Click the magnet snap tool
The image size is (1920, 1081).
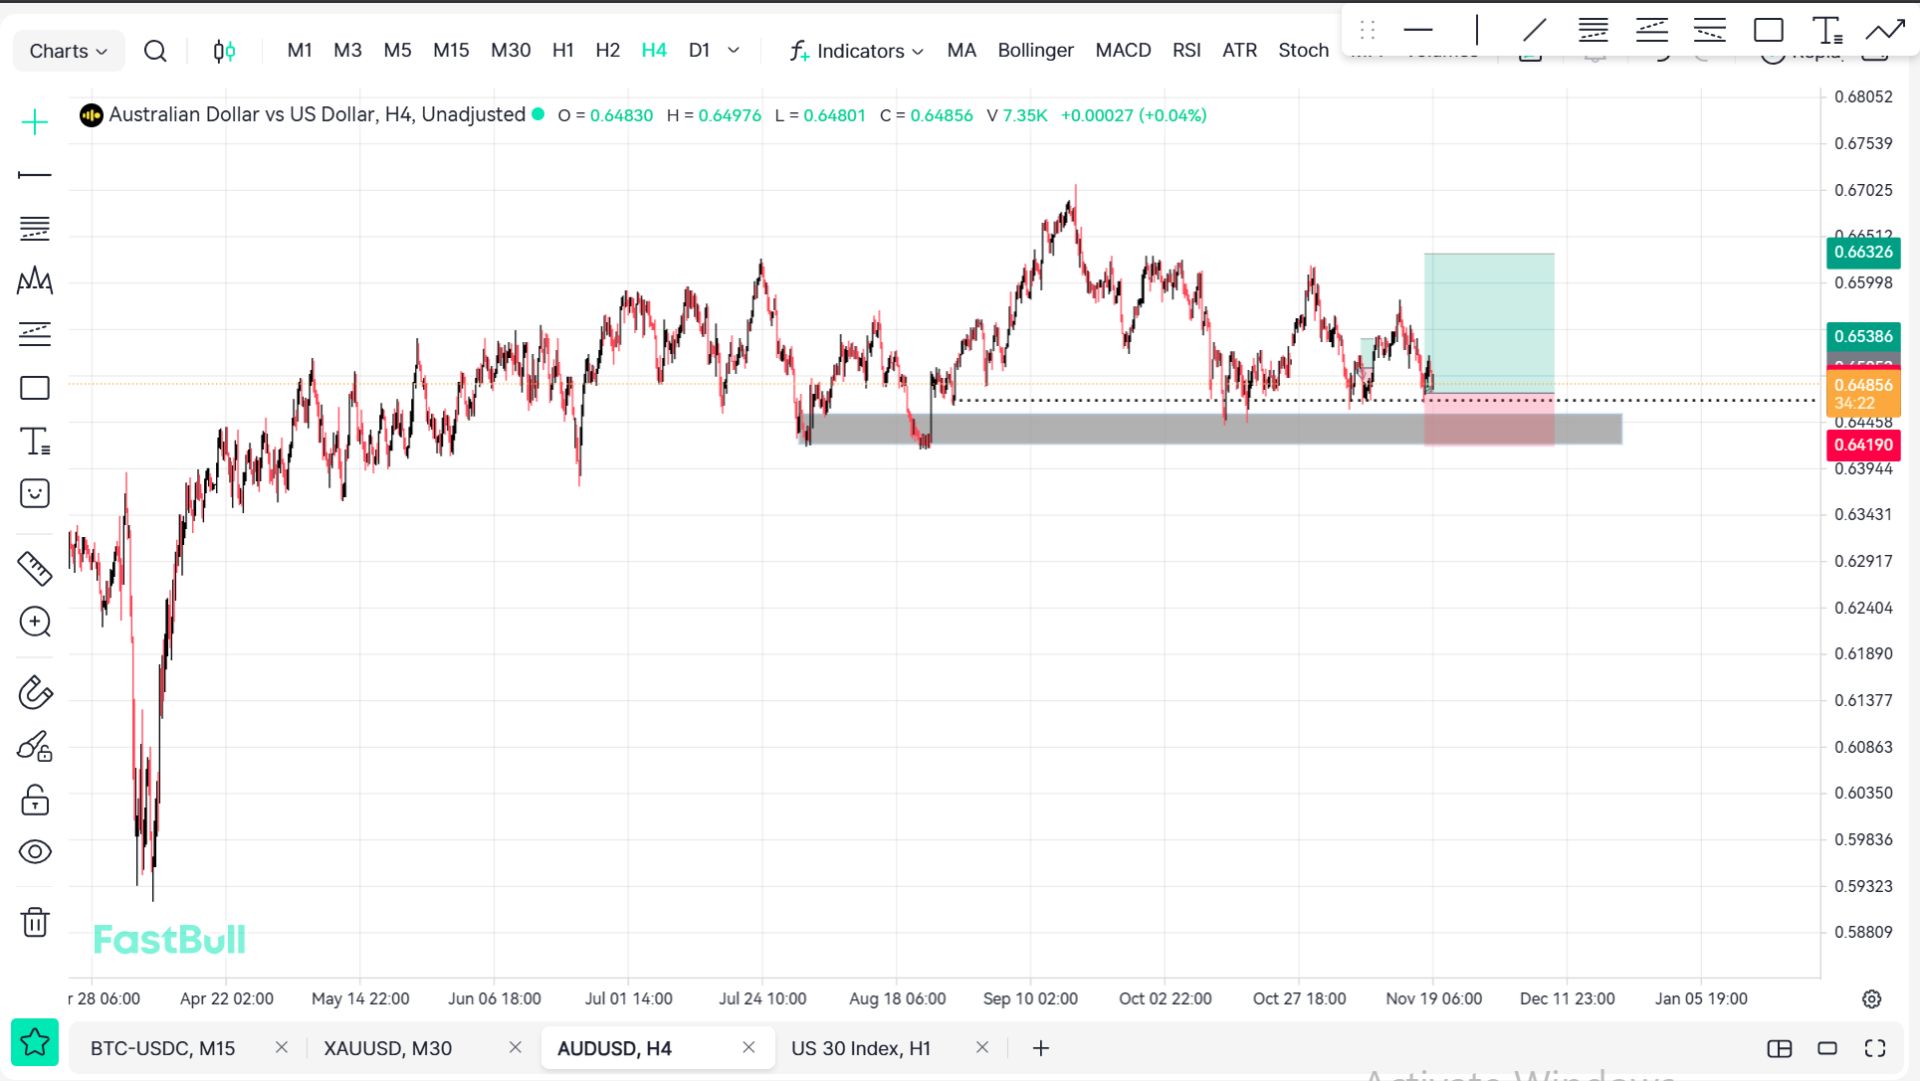[35, 692]
